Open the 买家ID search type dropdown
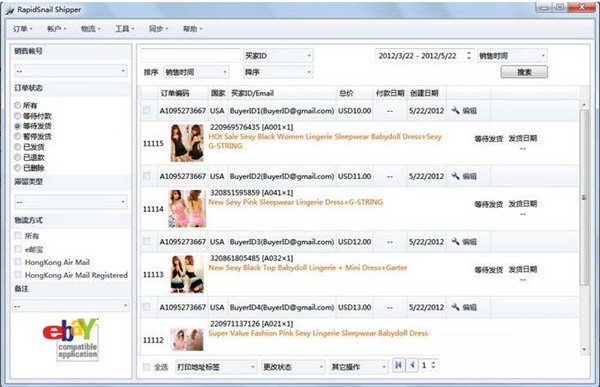This screenshot has width=600, height=387. point(278,56)
